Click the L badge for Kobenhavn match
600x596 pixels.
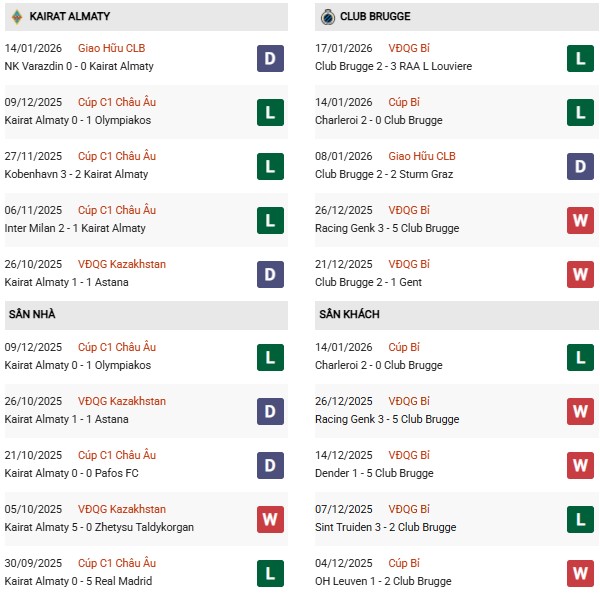tap(269, 166)
